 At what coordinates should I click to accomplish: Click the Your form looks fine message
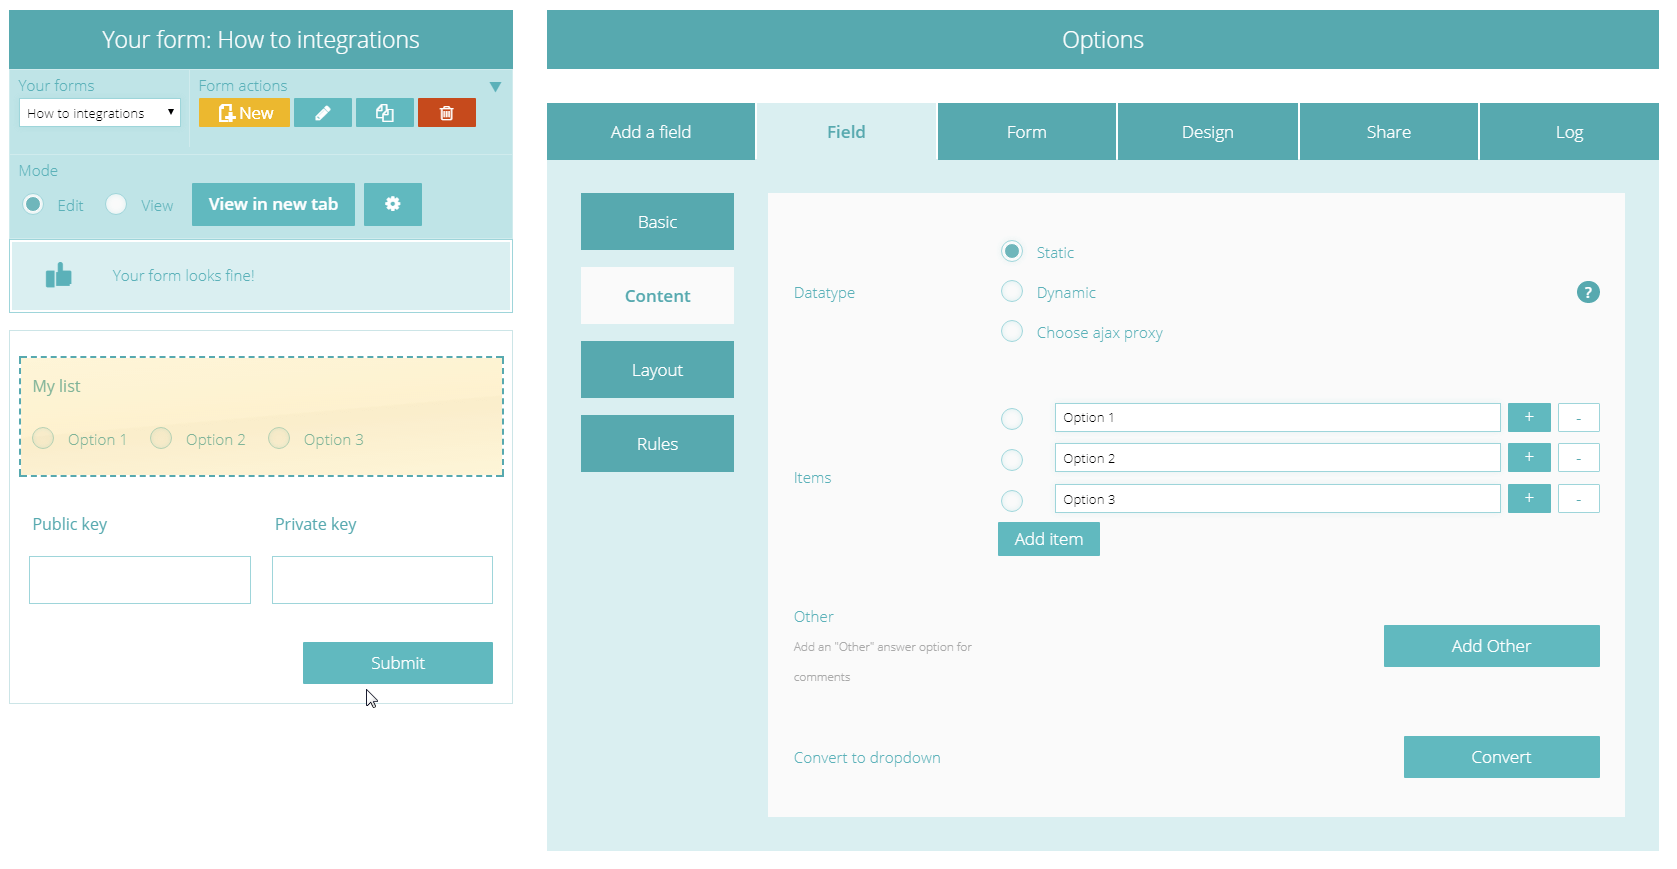pos(183,275)
